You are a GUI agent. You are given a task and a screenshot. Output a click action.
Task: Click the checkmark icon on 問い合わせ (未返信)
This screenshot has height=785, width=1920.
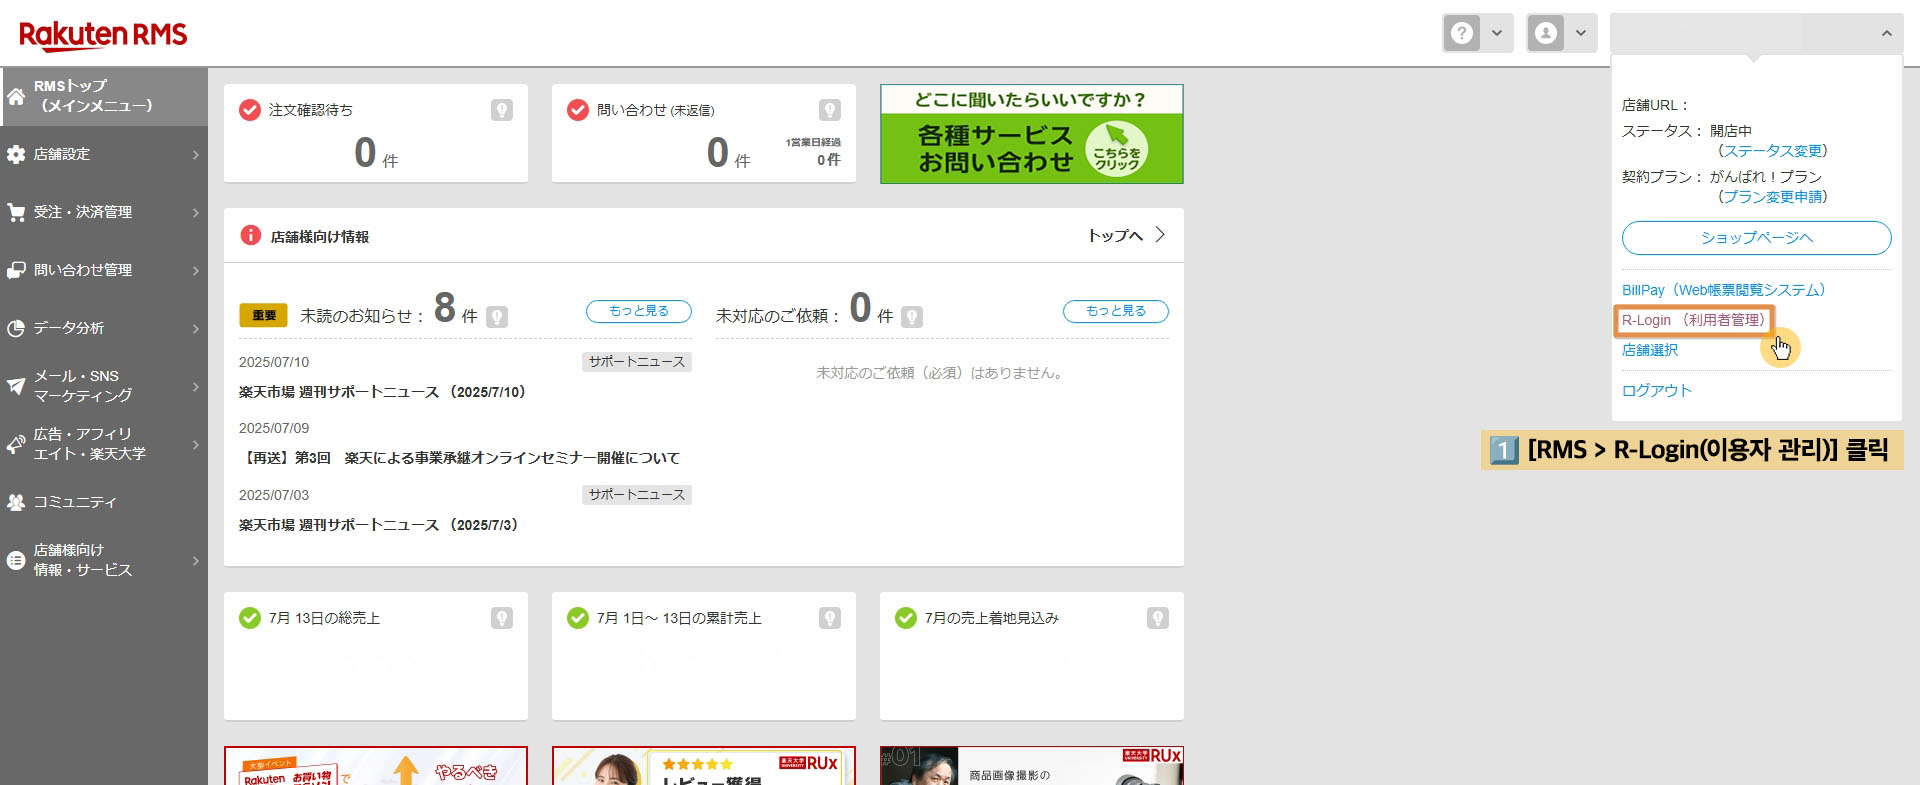point(578,110)
